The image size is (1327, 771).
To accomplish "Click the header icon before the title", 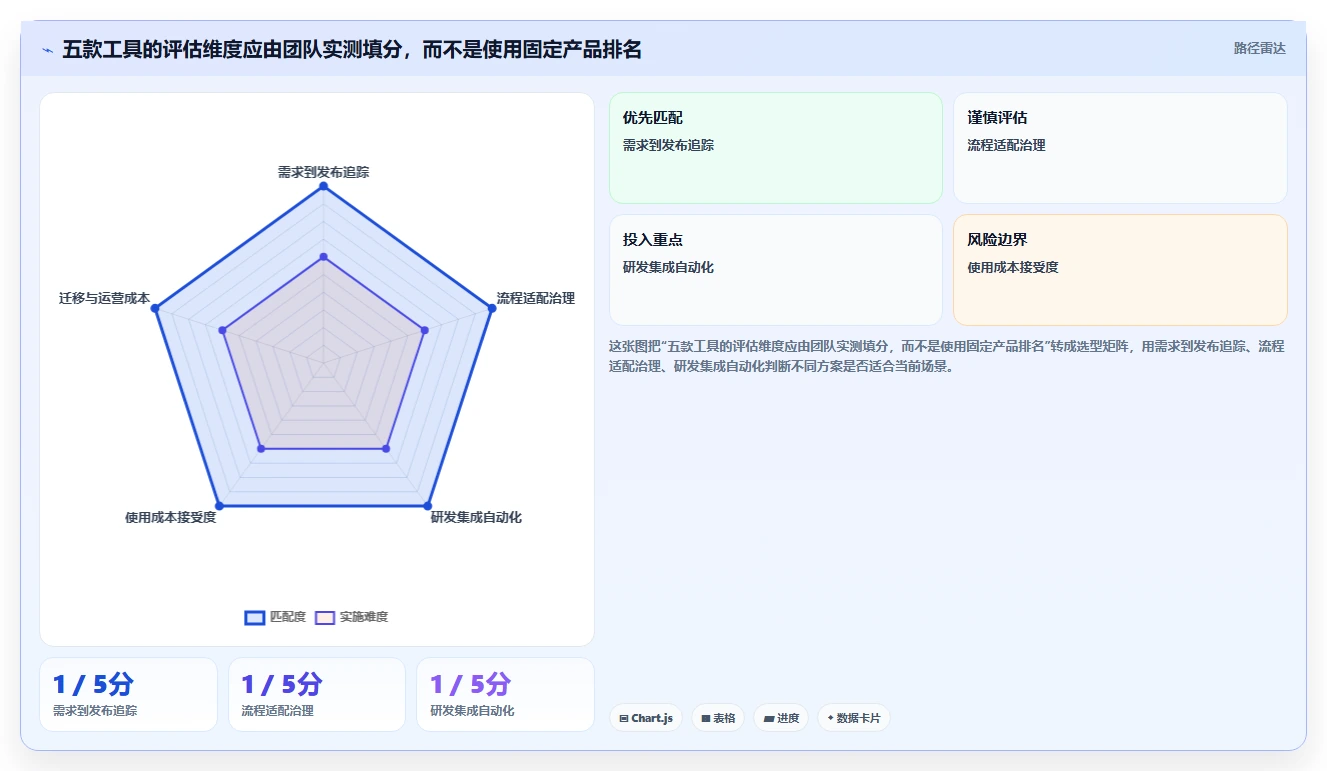I will [x=47, y=49].
